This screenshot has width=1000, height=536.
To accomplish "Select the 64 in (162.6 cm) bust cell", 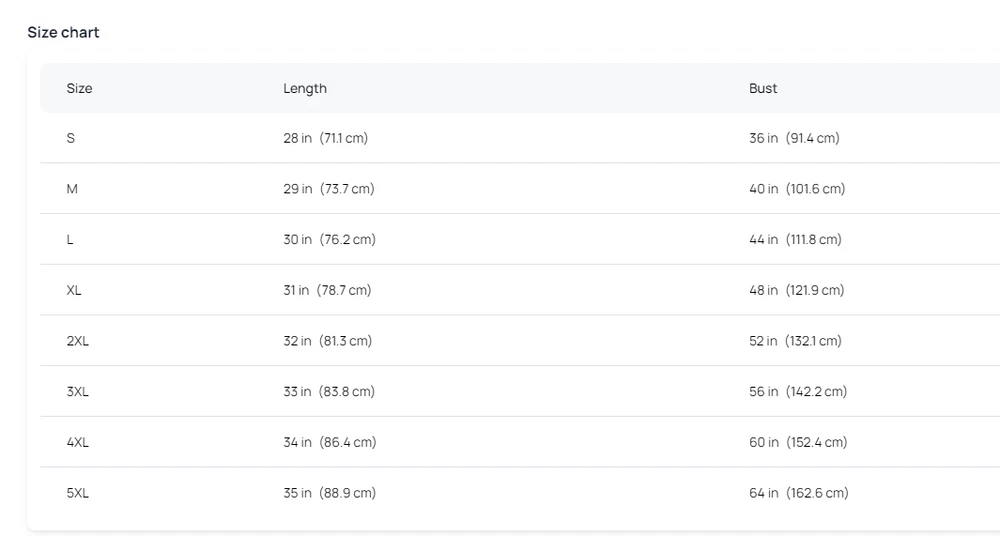I will [798, 493].
